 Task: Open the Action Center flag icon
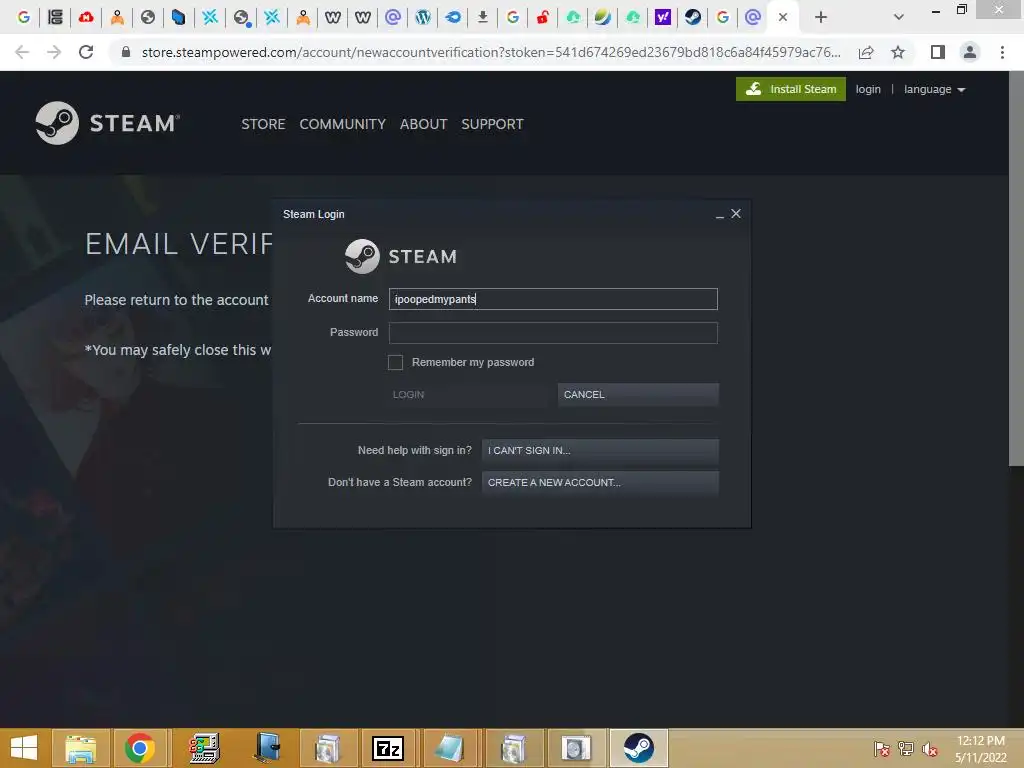[x=882, y=749]
